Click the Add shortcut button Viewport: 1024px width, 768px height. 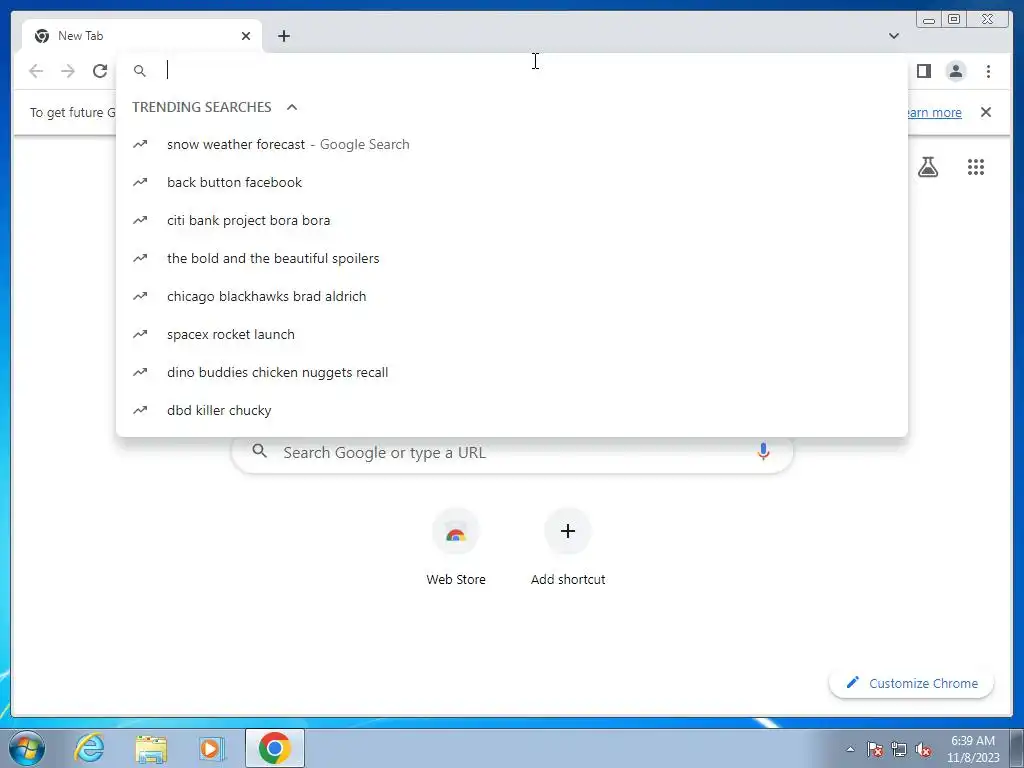click(x=568, y=548)
